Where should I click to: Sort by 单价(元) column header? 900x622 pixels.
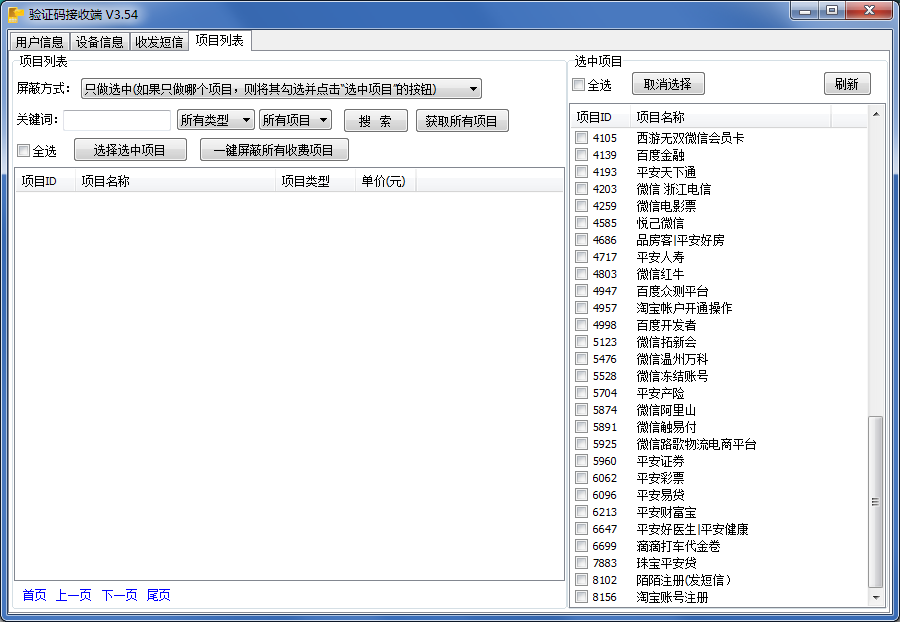[385, 181]
